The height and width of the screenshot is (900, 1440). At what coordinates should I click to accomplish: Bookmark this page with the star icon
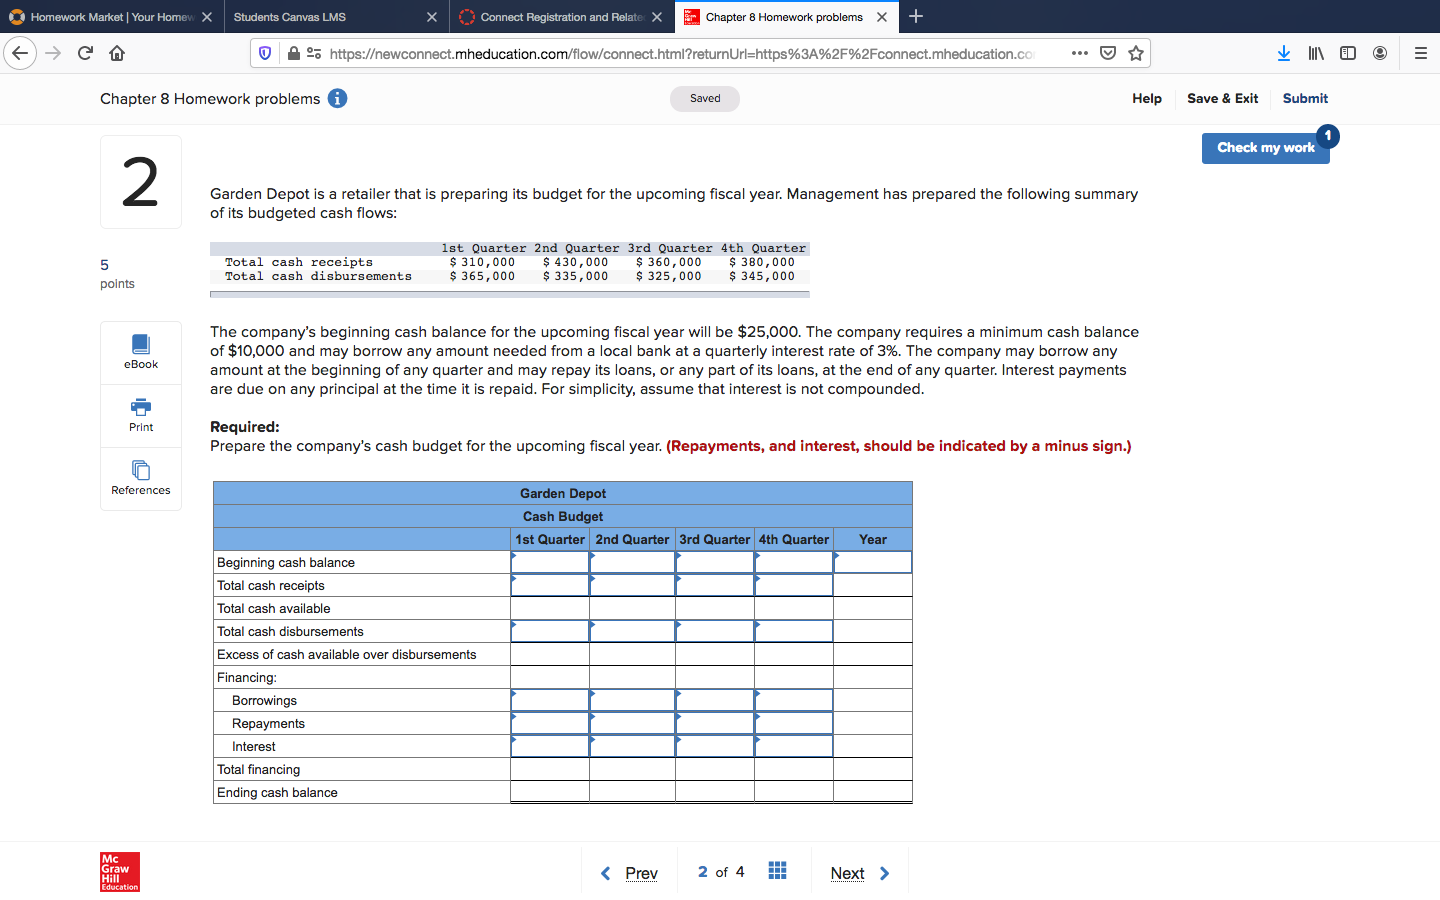pos(1136,53)
